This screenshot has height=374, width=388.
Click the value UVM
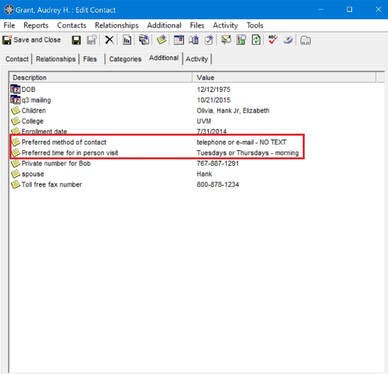tap(204, 121)
